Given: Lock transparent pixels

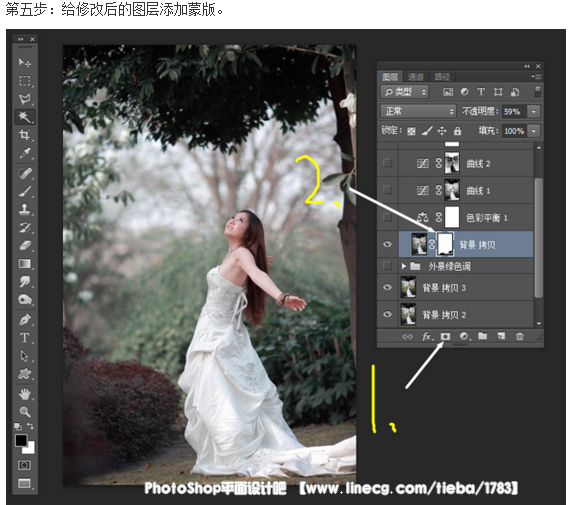Looking at the screenshot, I should point(411,131).
